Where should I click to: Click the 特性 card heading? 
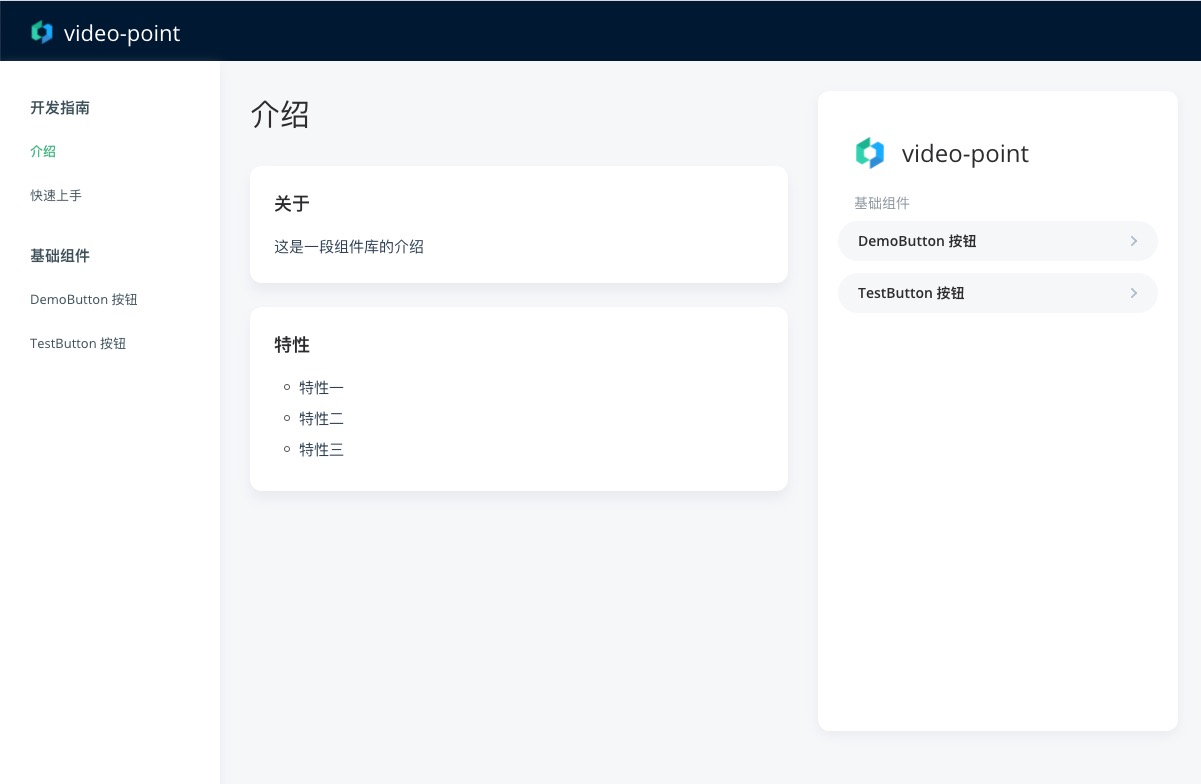(292, 345)
